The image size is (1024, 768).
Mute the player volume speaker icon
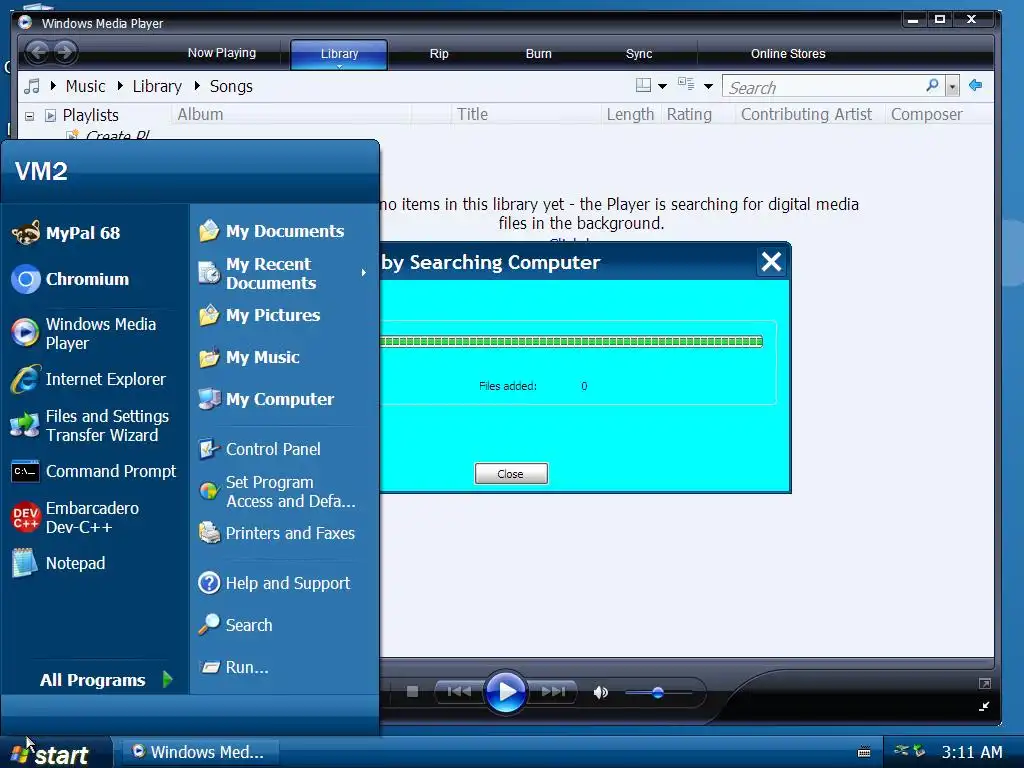pos(601,692)
